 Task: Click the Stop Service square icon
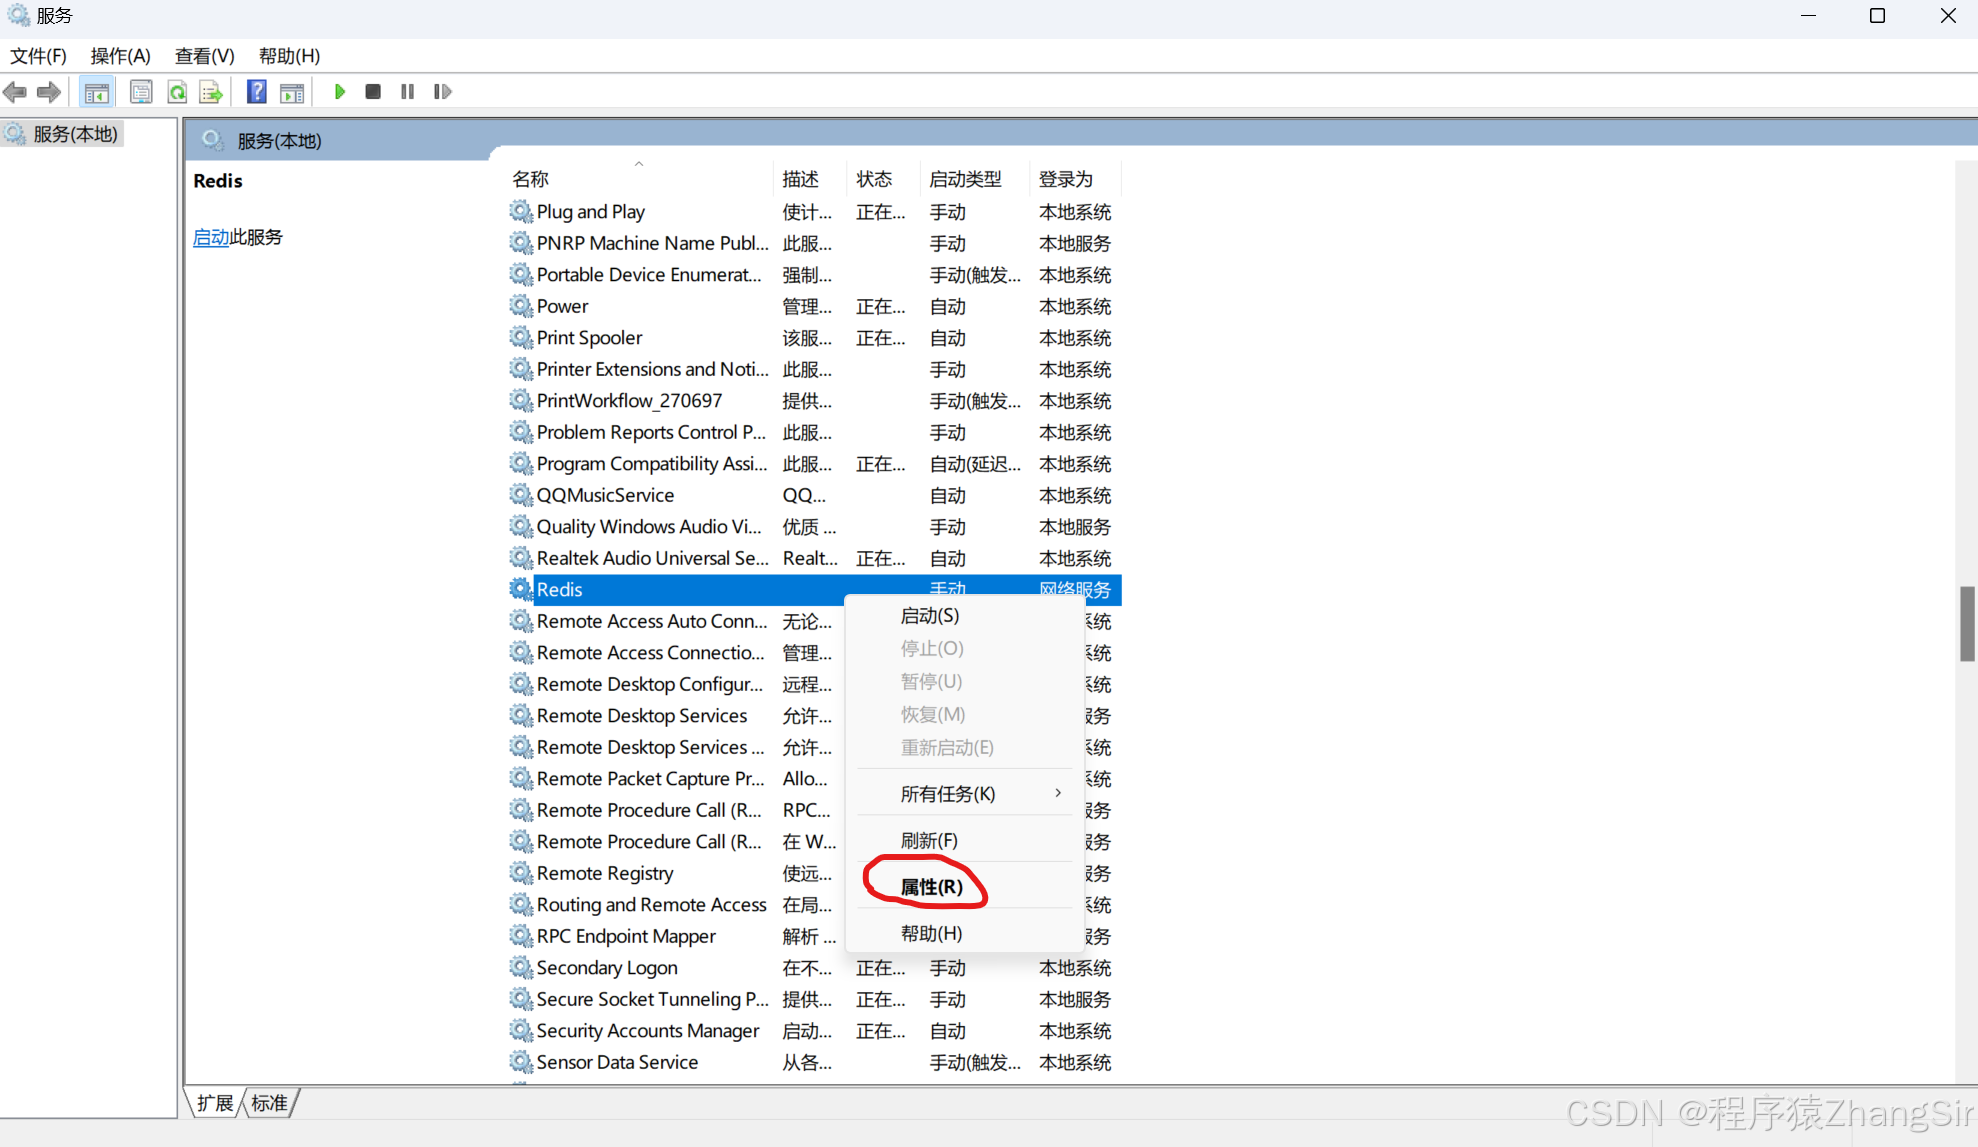pyautogui.click(x=373, y=92)
